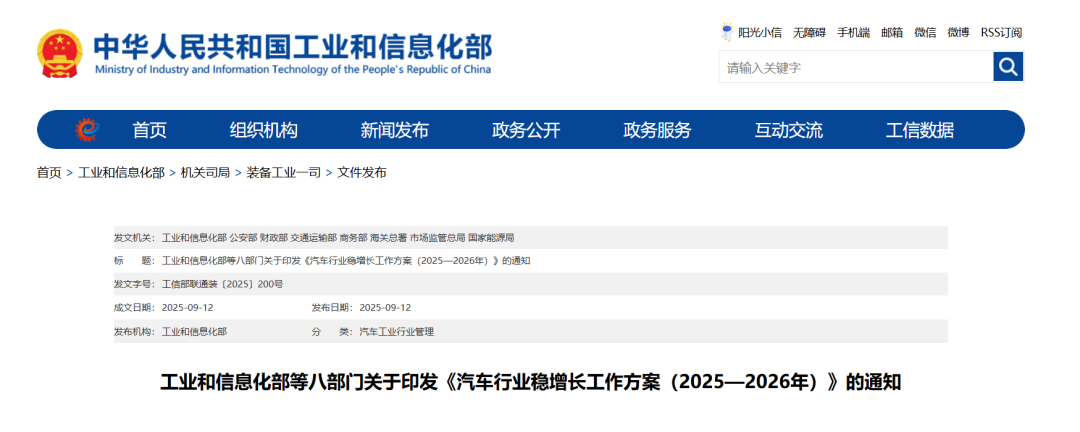1080x432 pixels.
Task: Click the 手机端 link
Action: tap(853, 32)
